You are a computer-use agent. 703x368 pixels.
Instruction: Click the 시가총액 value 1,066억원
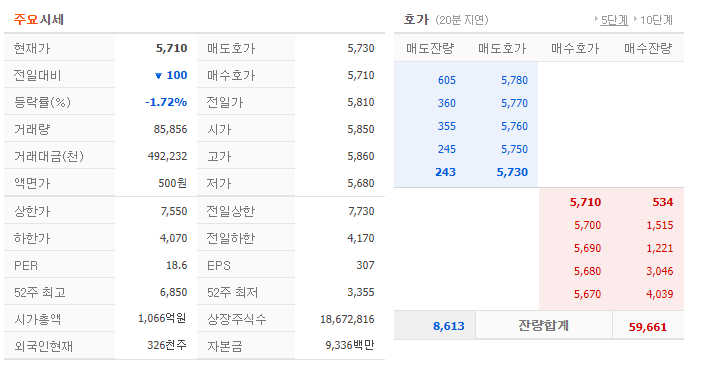[x=162, y=318]
